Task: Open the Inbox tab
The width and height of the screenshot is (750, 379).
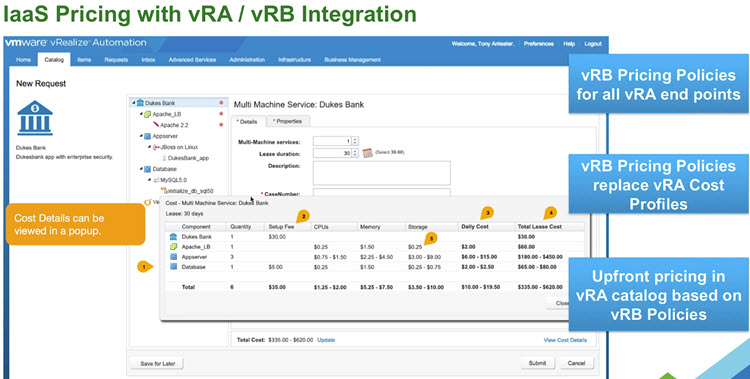Action: pyautogui.click(x=148, y=60)
